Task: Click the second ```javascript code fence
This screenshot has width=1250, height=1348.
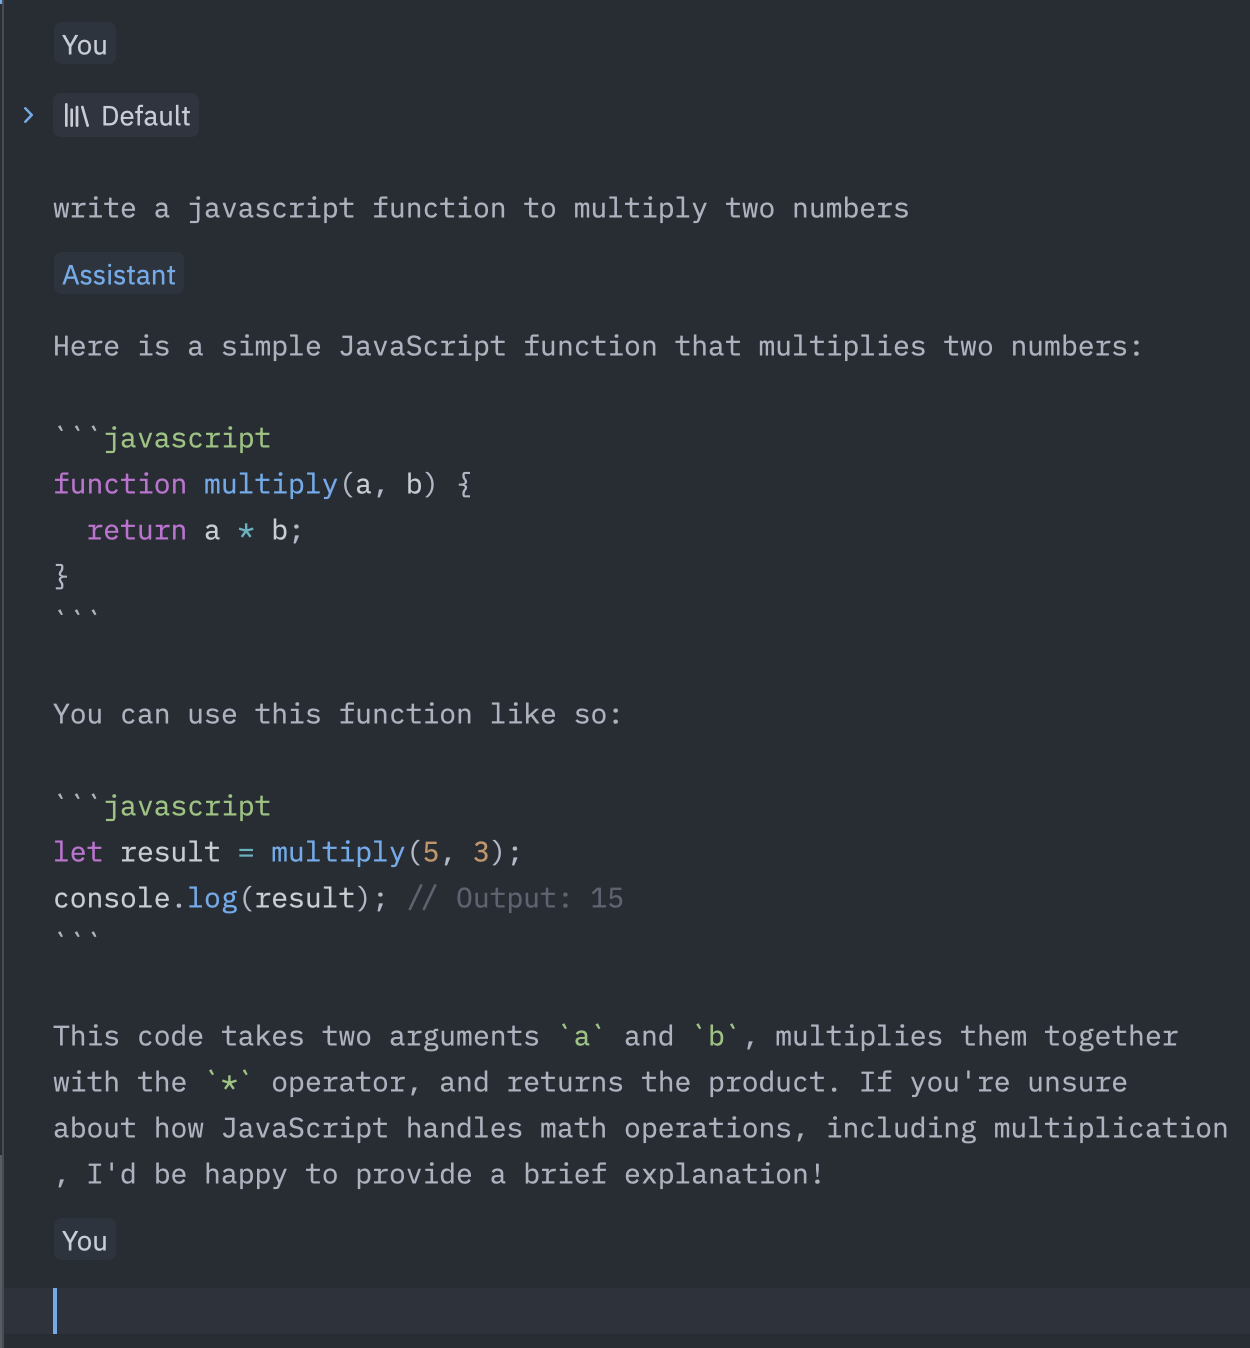Action: click(162, 806)
